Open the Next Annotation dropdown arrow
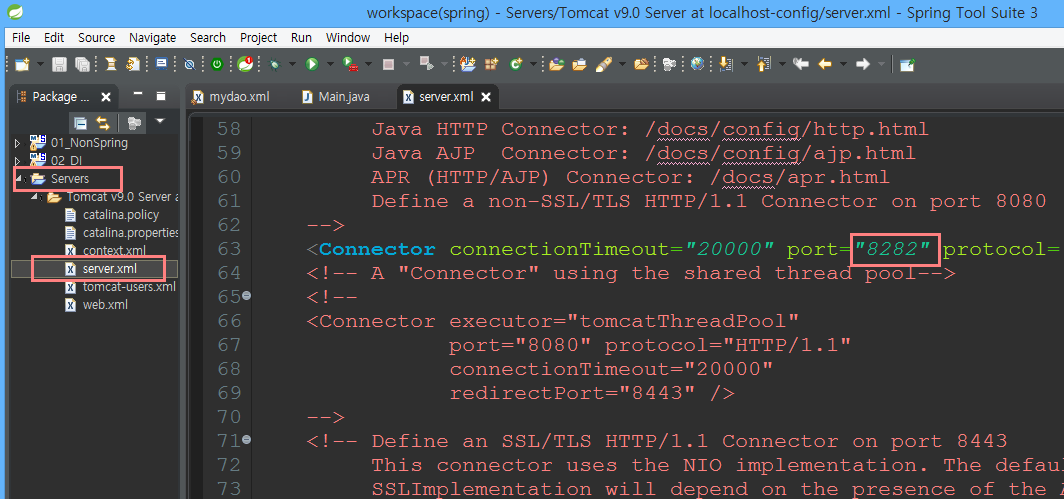1064x499 pixels. pyautogui.click(x=744, y=64)
